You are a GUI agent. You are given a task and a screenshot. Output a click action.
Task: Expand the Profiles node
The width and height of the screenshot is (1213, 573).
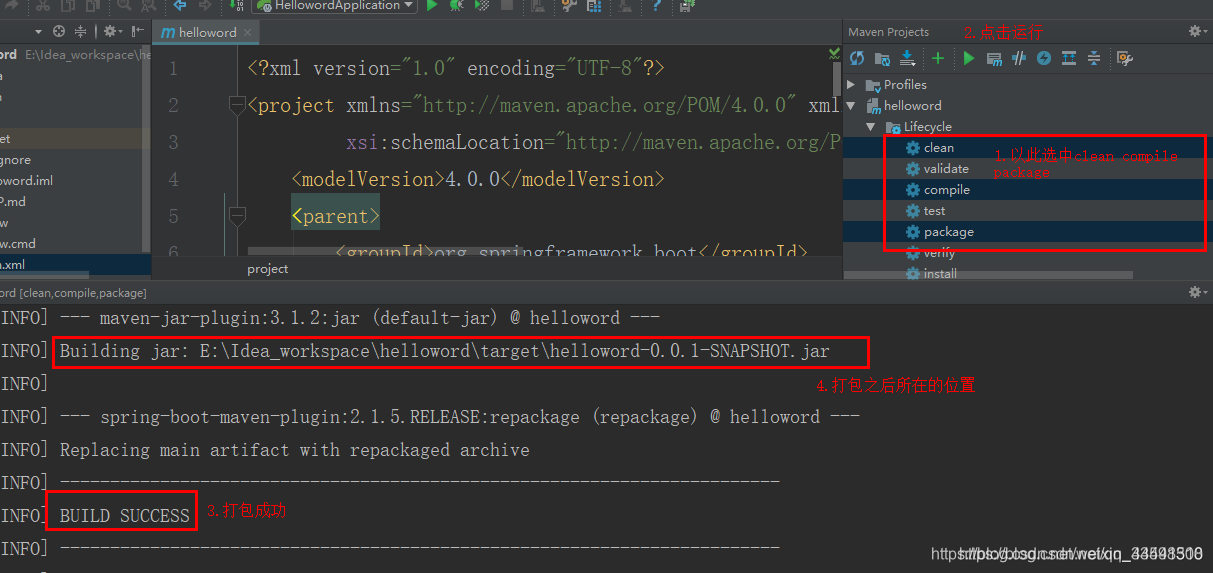coord(851,85)
